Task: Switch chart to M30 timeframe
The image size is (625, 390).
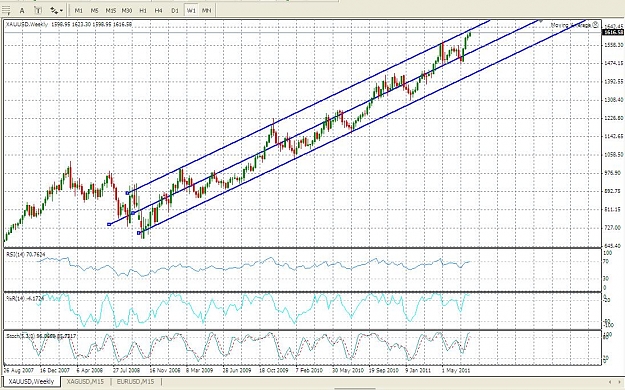Action: 127,11
